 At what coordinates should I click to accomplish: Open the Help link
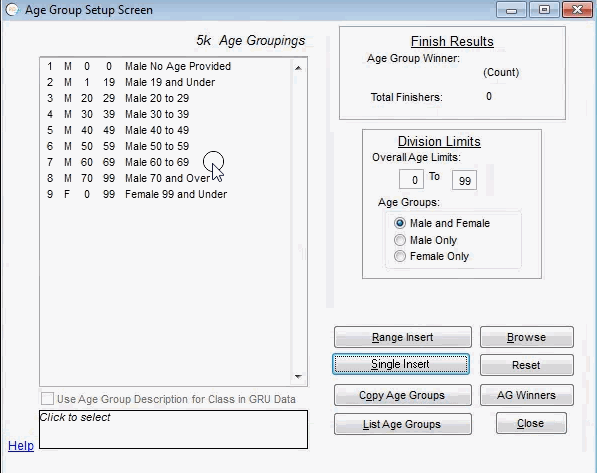click(21, 446)
